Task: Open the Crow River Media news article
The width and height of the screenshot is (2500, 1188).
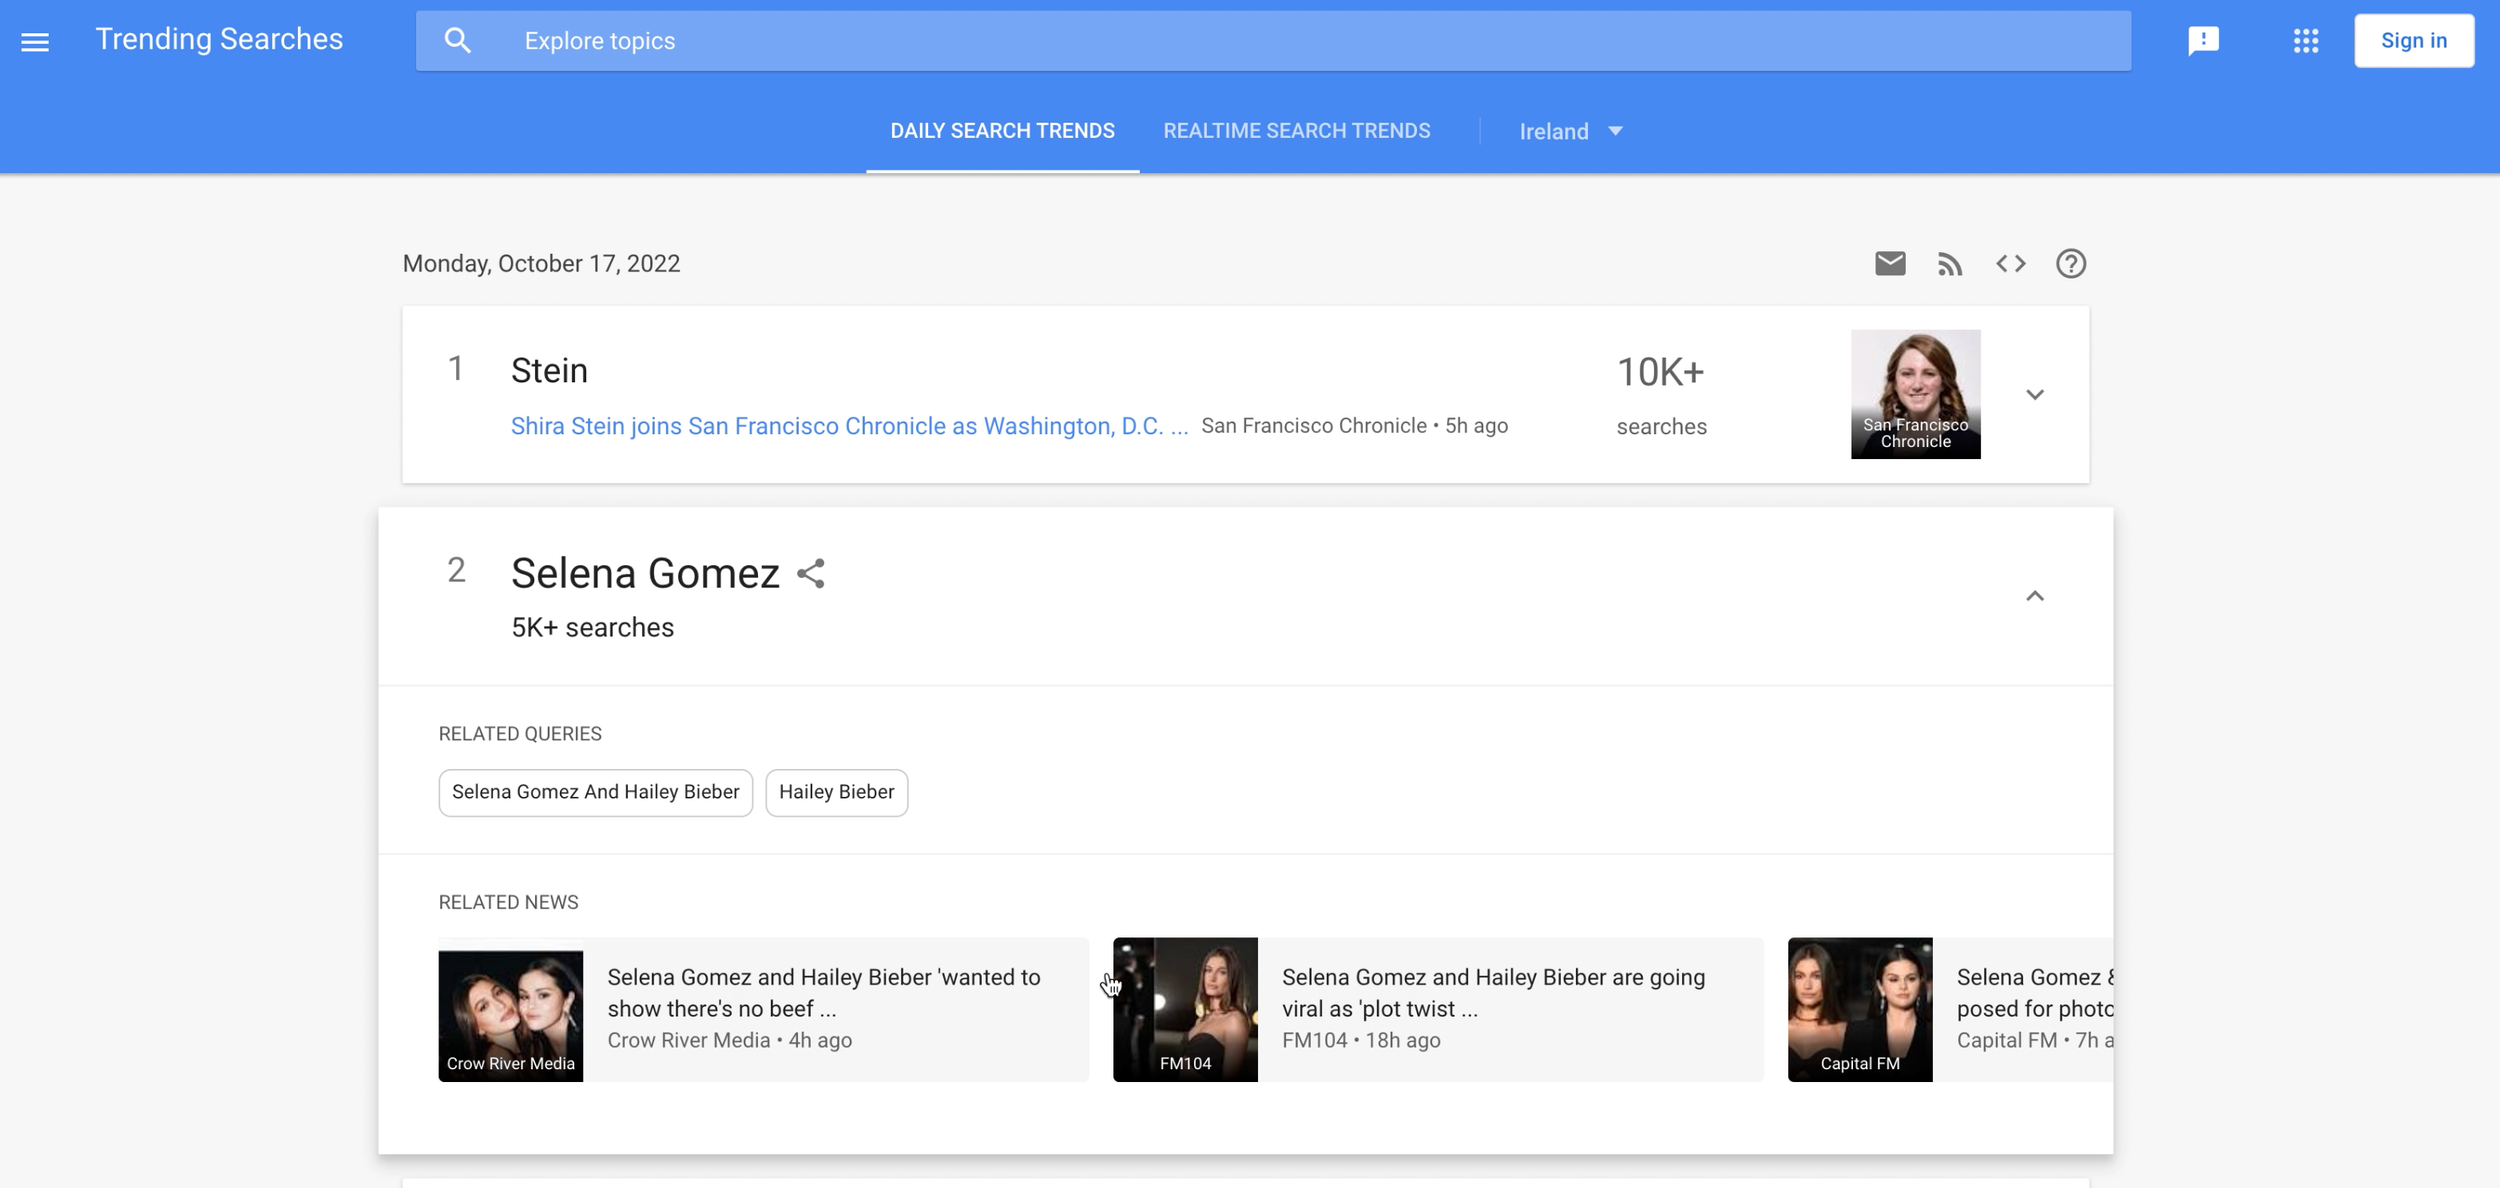Action: [763, 1009]
